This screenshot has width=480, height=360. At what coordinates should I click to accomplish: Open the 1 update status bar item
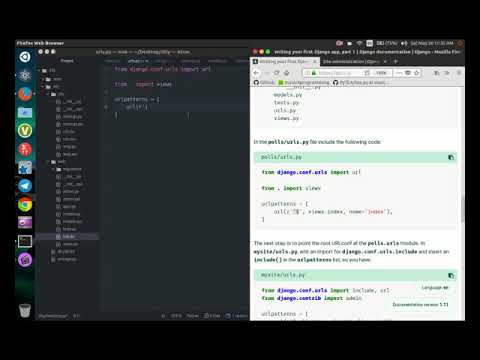click(237, 316)
